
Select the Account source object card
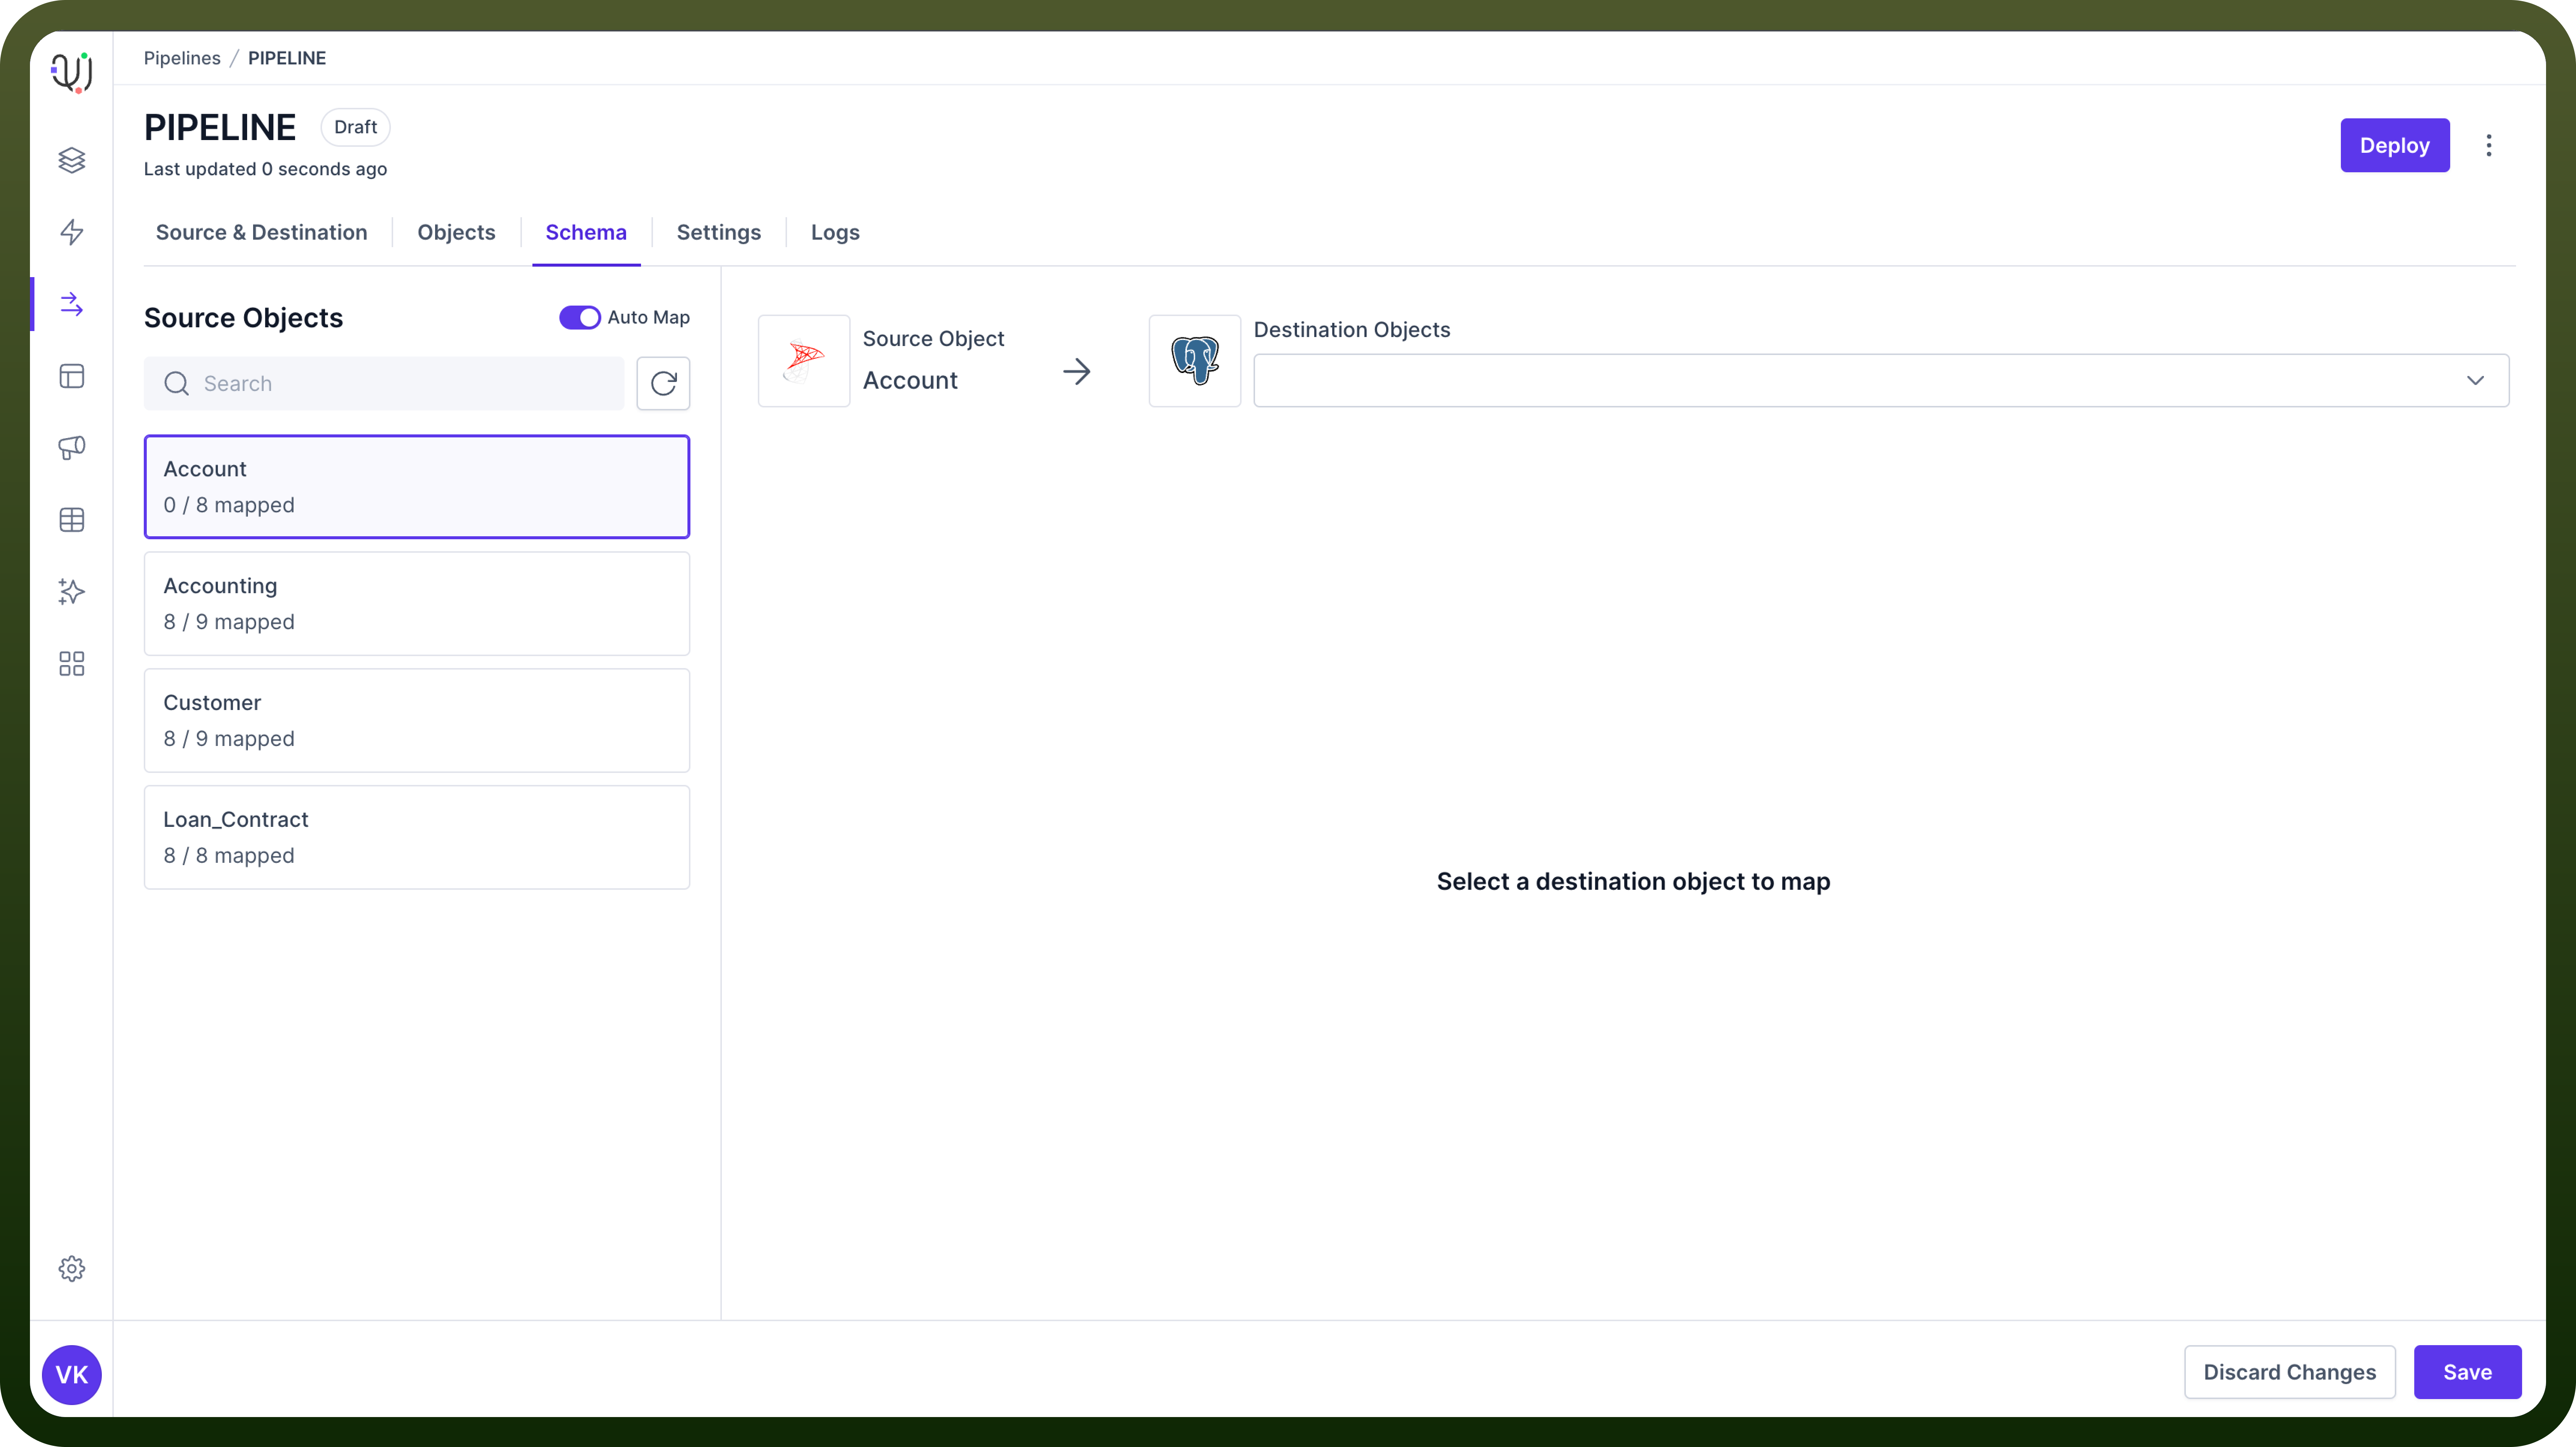point(417,487)
